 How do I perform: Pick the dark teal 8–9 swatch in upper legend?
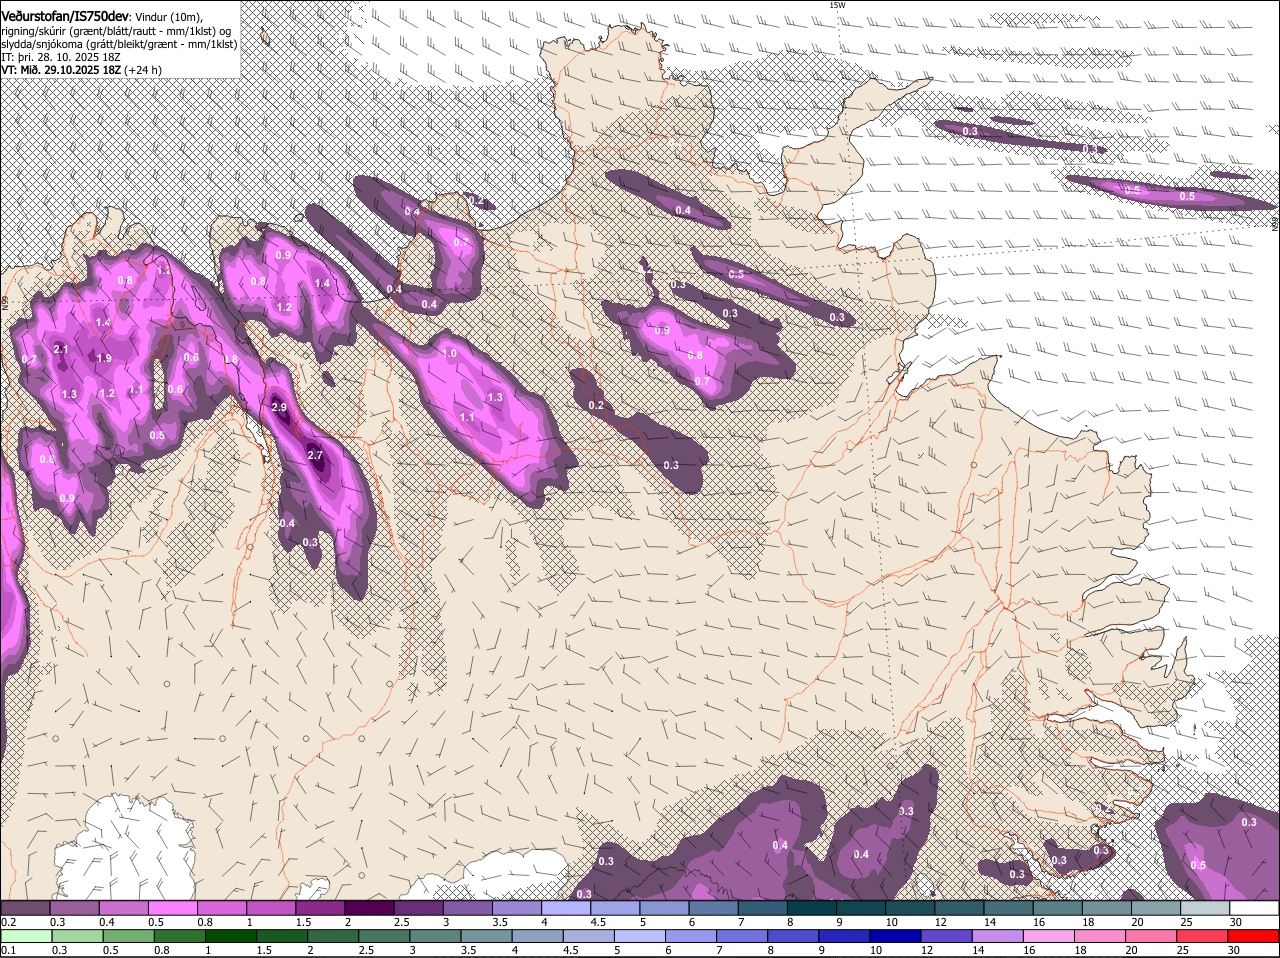pyautogui.click(x=812, y=908)
